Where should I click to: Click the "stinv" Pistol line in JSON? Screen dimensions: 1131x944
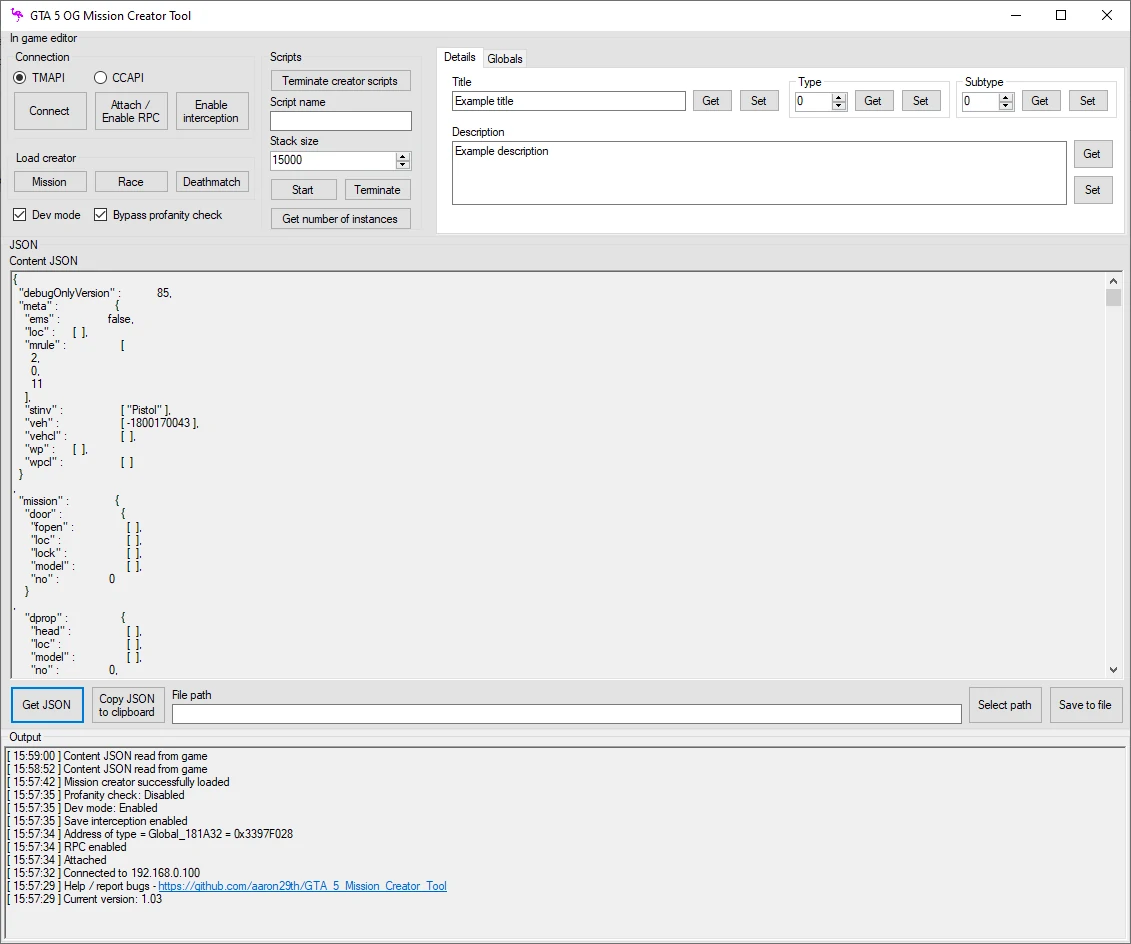point(97,410)
